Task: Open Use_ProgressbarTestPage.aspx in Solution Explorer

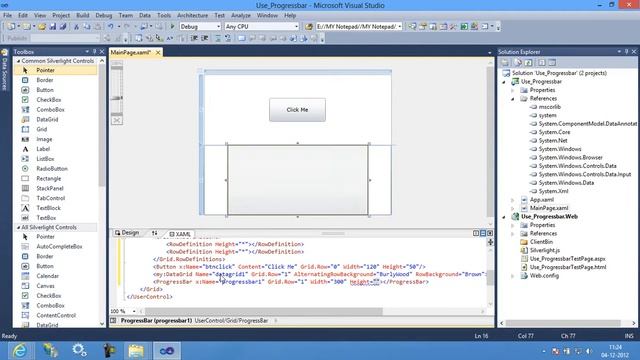Action: [567, 259]
